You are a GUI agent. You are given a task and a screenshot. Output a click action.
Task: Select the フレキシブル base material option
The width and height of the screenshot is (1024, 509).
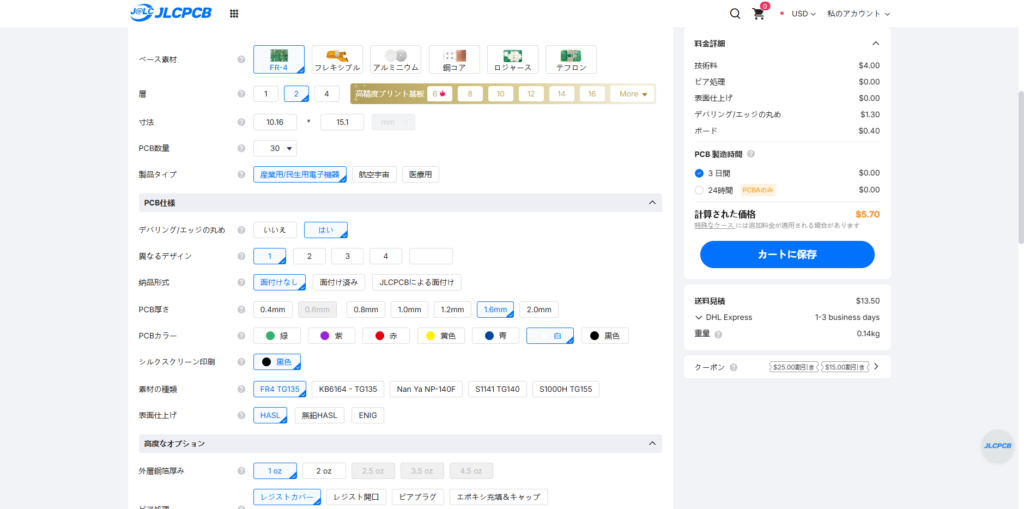point(337,59)
